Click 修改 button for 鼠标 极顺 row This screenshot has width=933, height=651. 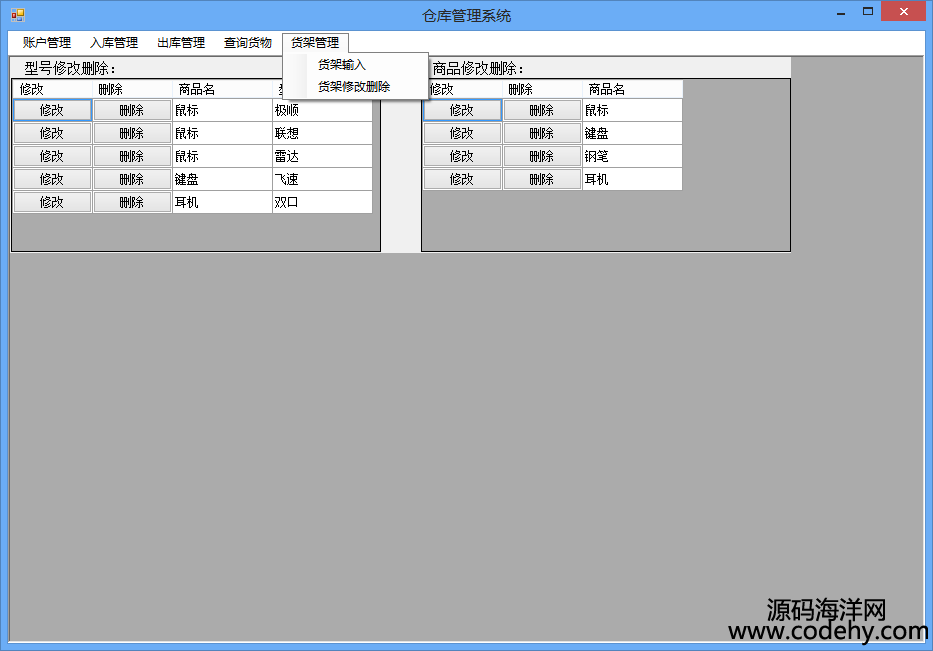[x=52, y=110]
